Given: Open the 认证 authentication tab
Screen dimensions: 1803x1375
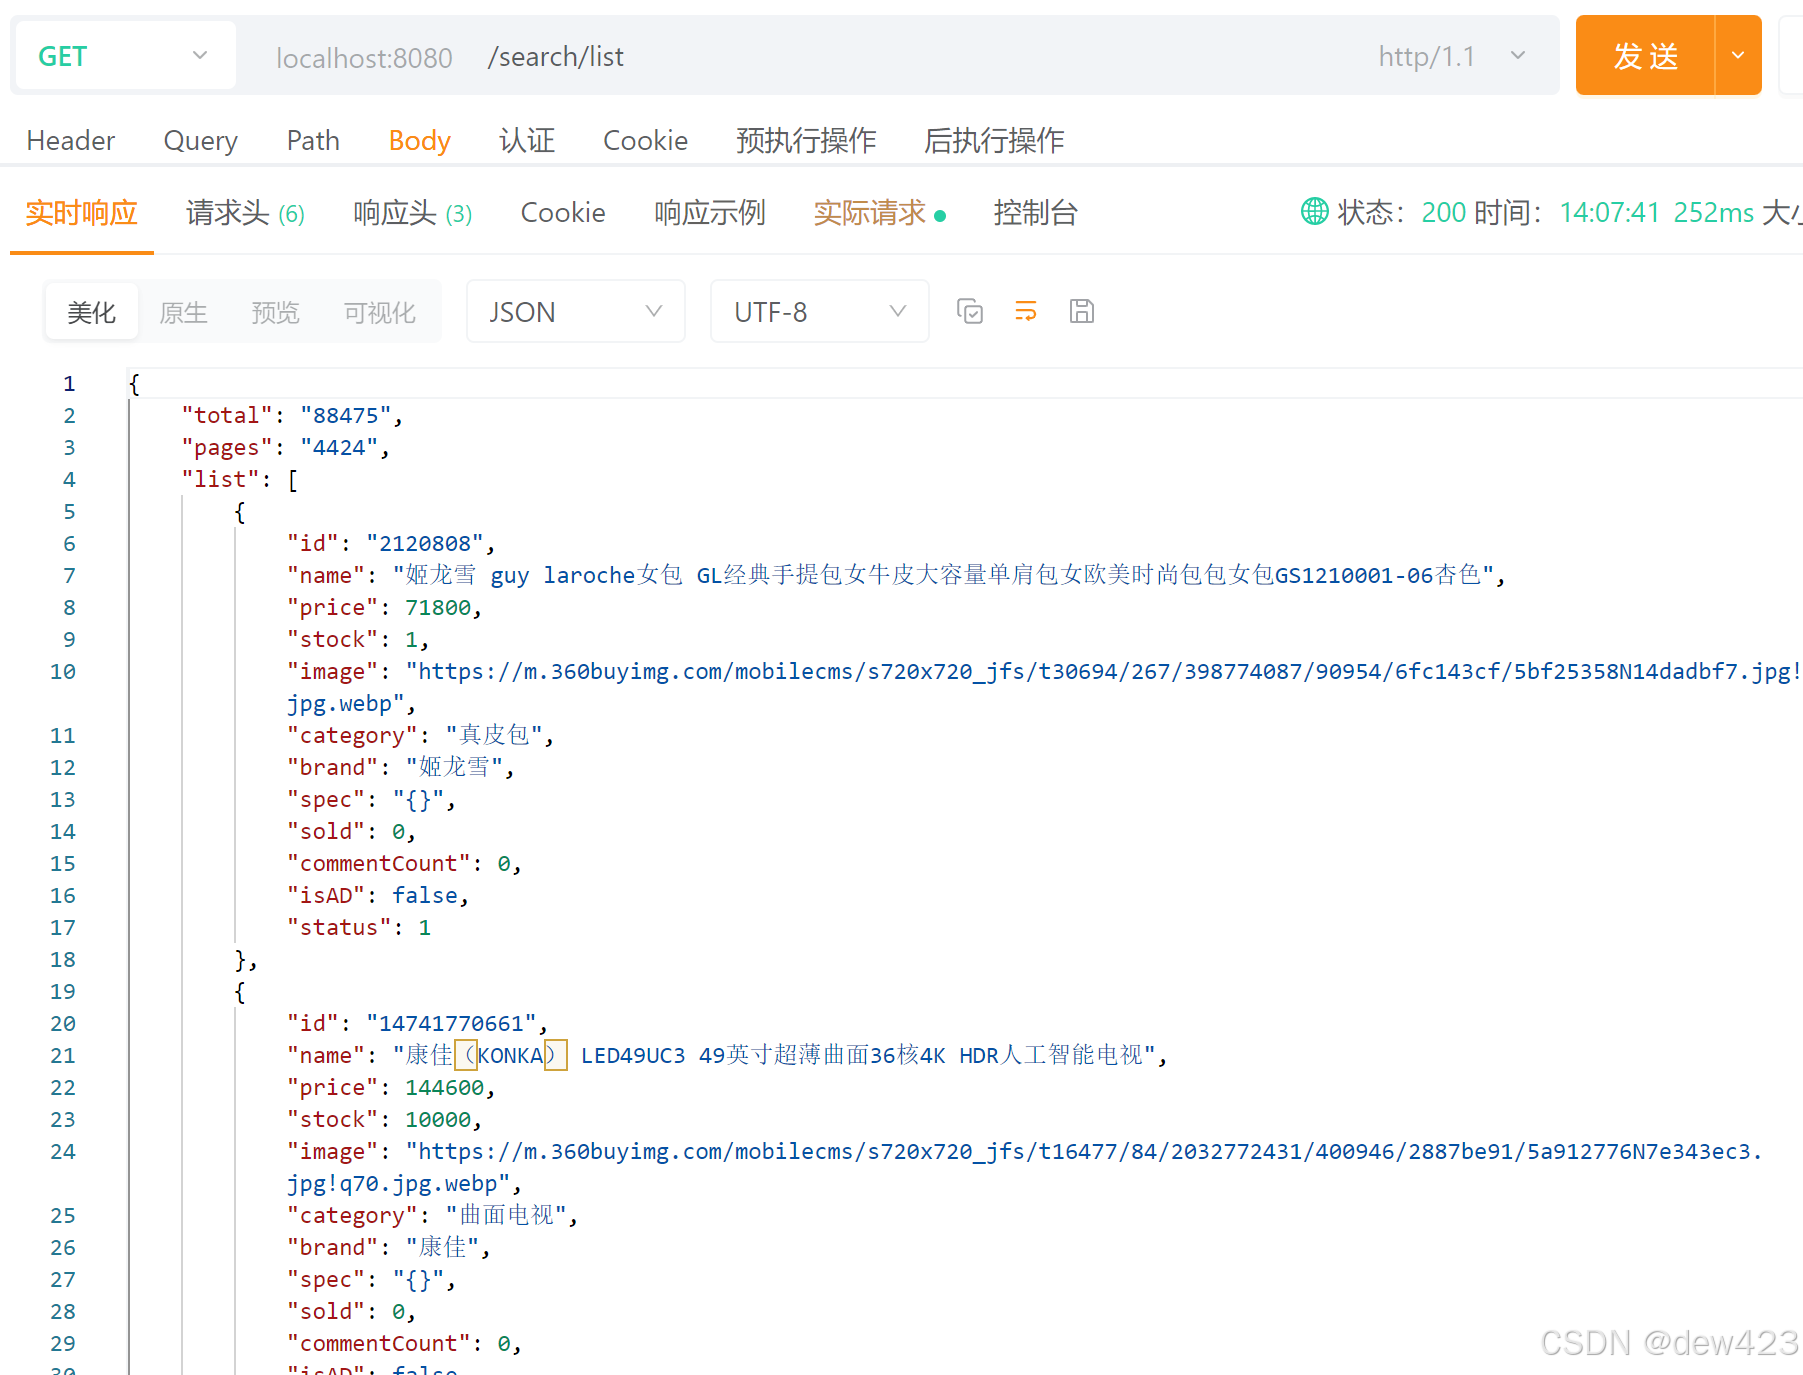Looking at the screenshot, I should [x=527, y=140].
